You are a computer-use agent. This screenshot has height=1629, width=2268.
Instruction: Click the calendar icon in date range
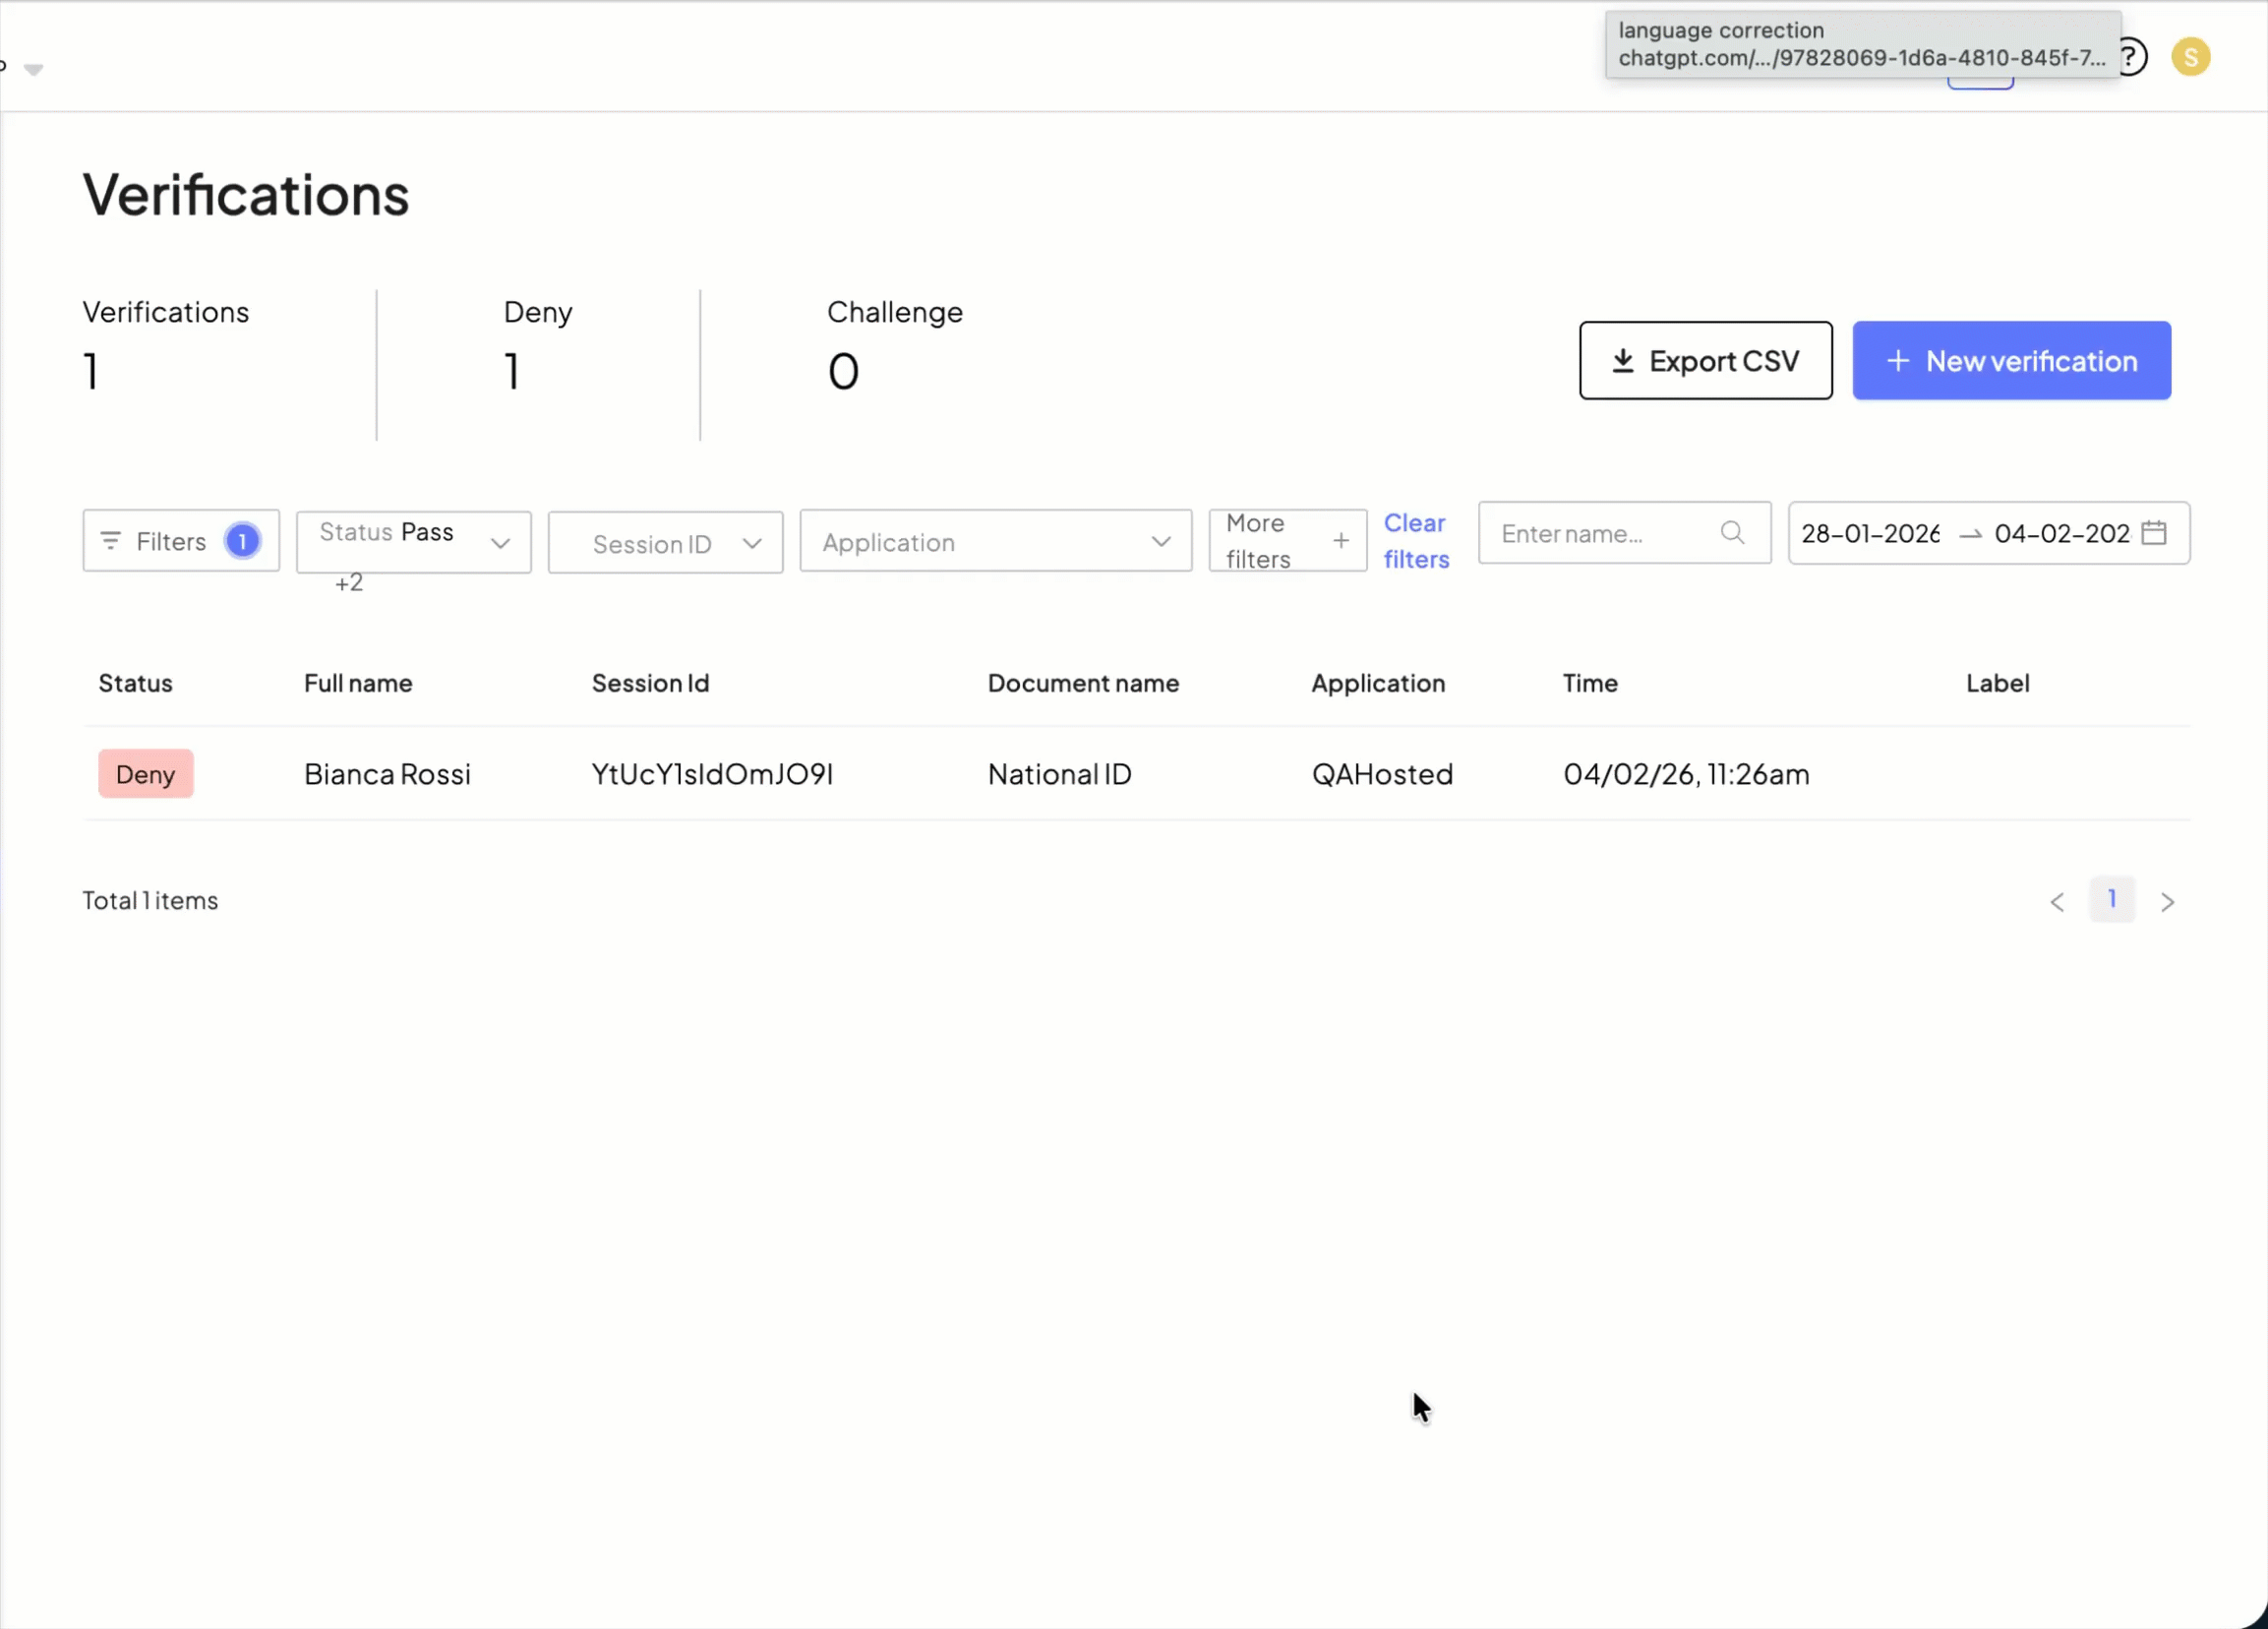click(2154, 533)
